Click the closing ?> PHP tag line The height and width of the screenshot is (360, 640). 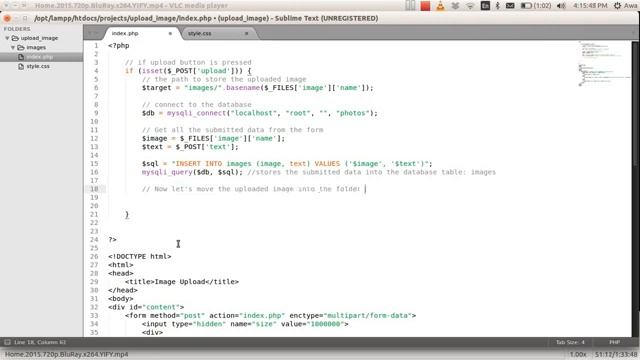pos(112,240)
